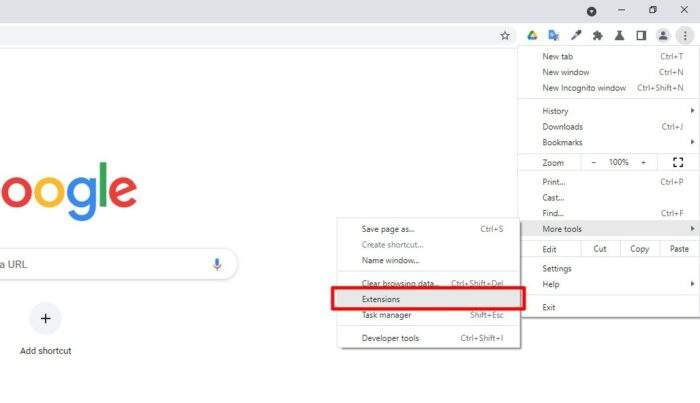Click the Google search URL input box
700x403 pixels.
point(118,264)
